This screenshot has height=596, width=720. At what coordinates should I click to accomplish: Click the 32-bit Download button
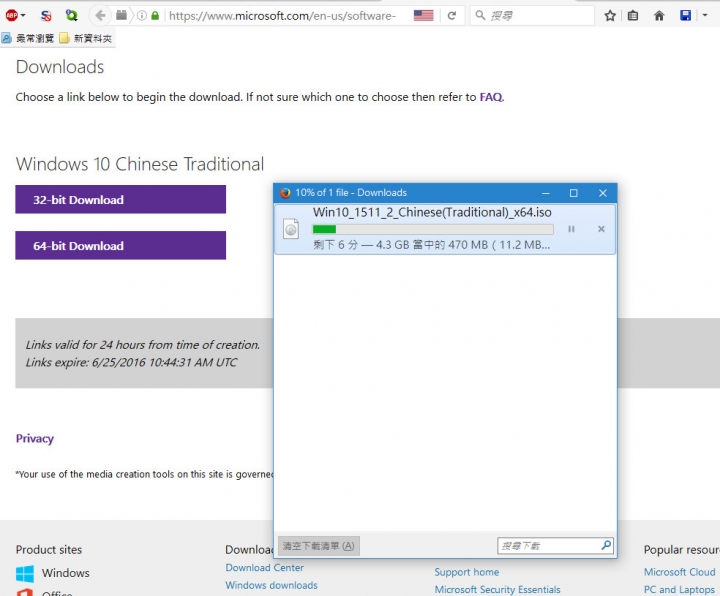click(x=120, y=199)
